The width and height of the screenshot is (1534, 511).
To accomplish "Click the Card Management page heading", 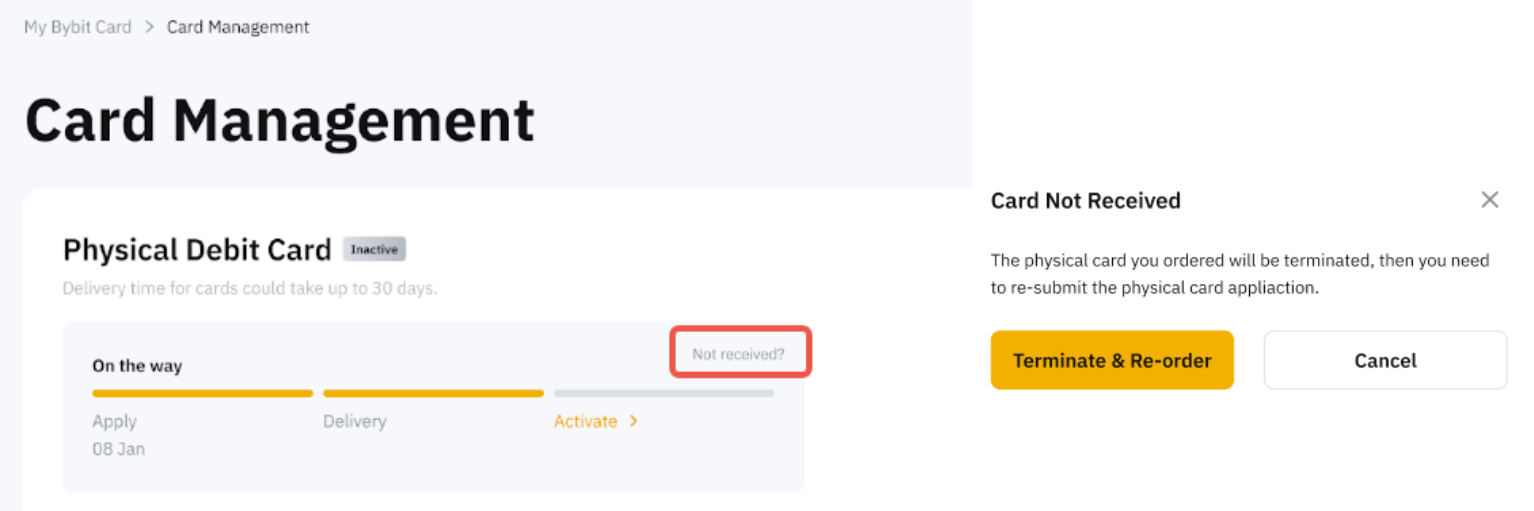I will [x=280, y=120].
